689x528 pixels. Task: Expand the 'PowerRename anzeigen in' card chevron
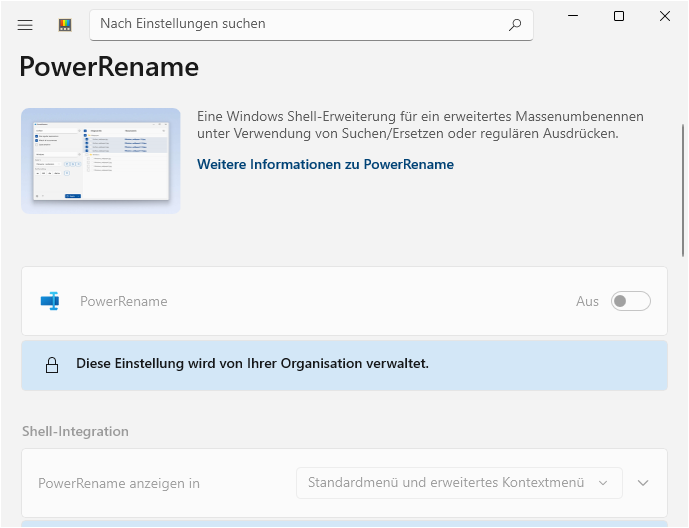click(x=643, y=483)
